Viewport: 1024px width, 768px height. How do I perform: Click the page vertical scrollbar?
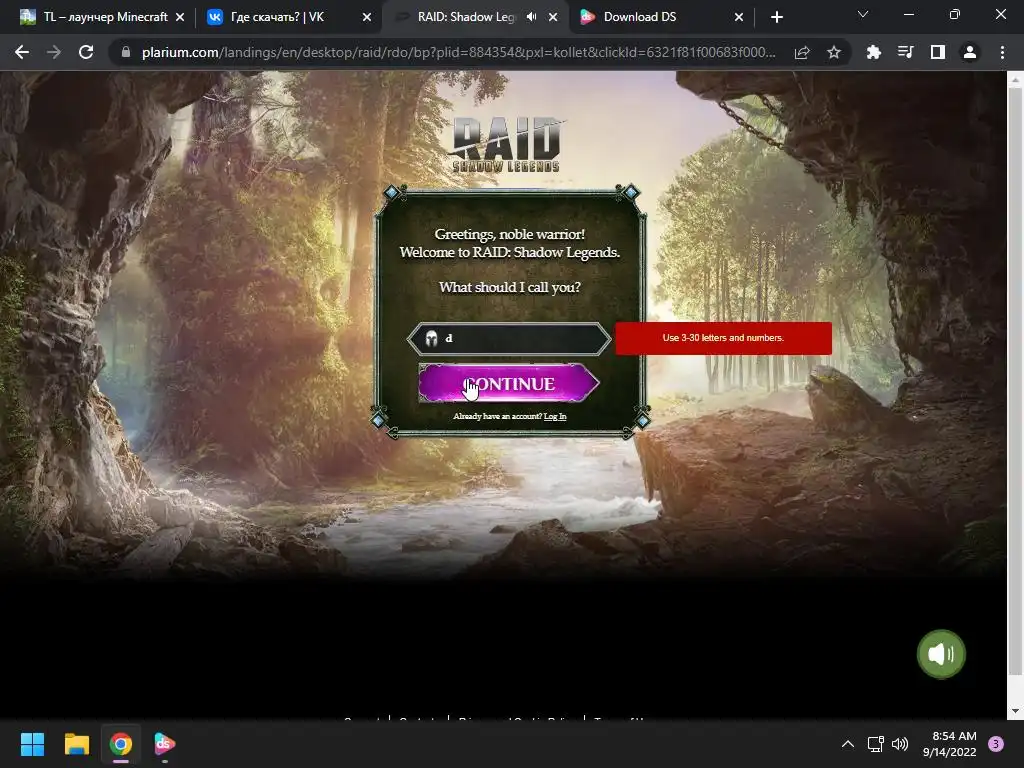pos(1015,381)
